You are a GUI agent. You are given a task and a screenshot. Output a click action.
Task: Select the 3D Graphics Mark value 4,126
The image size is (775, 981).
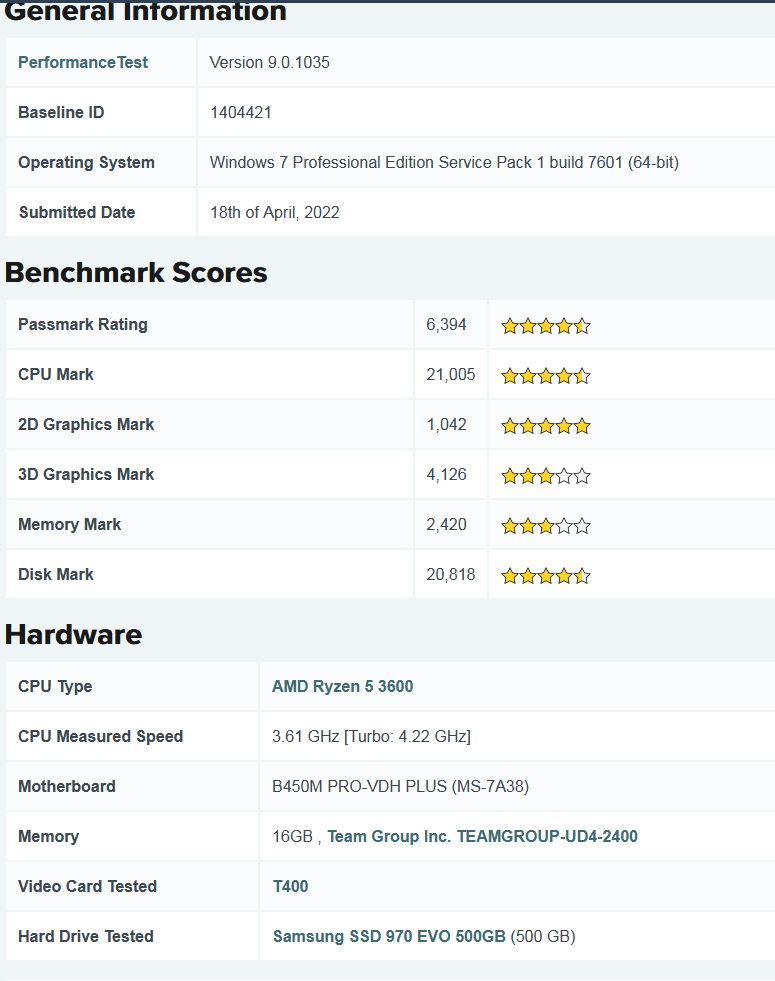[446, 475]
